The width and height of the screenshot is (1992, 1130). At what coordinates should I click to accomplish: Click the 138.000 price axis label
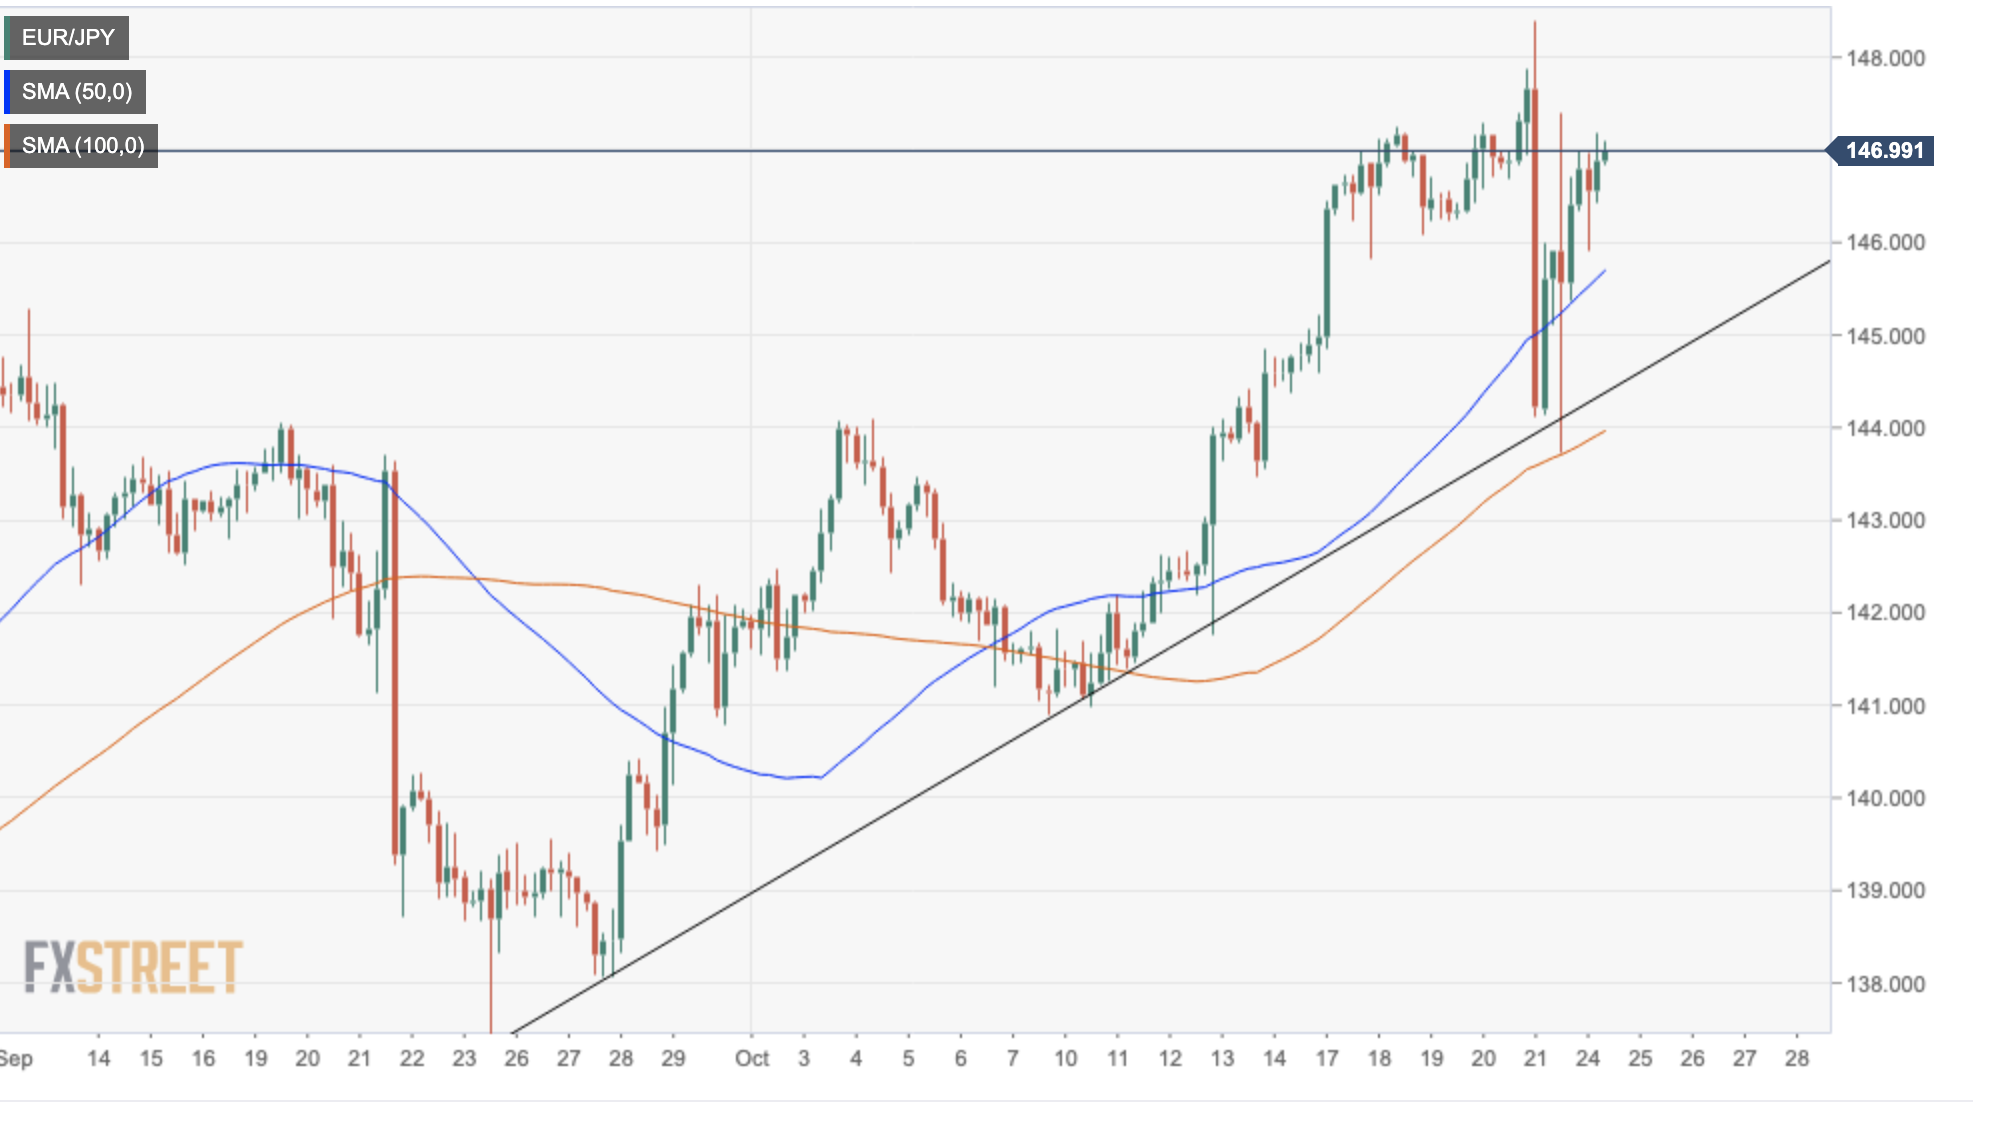click(x=1885, y=984)
